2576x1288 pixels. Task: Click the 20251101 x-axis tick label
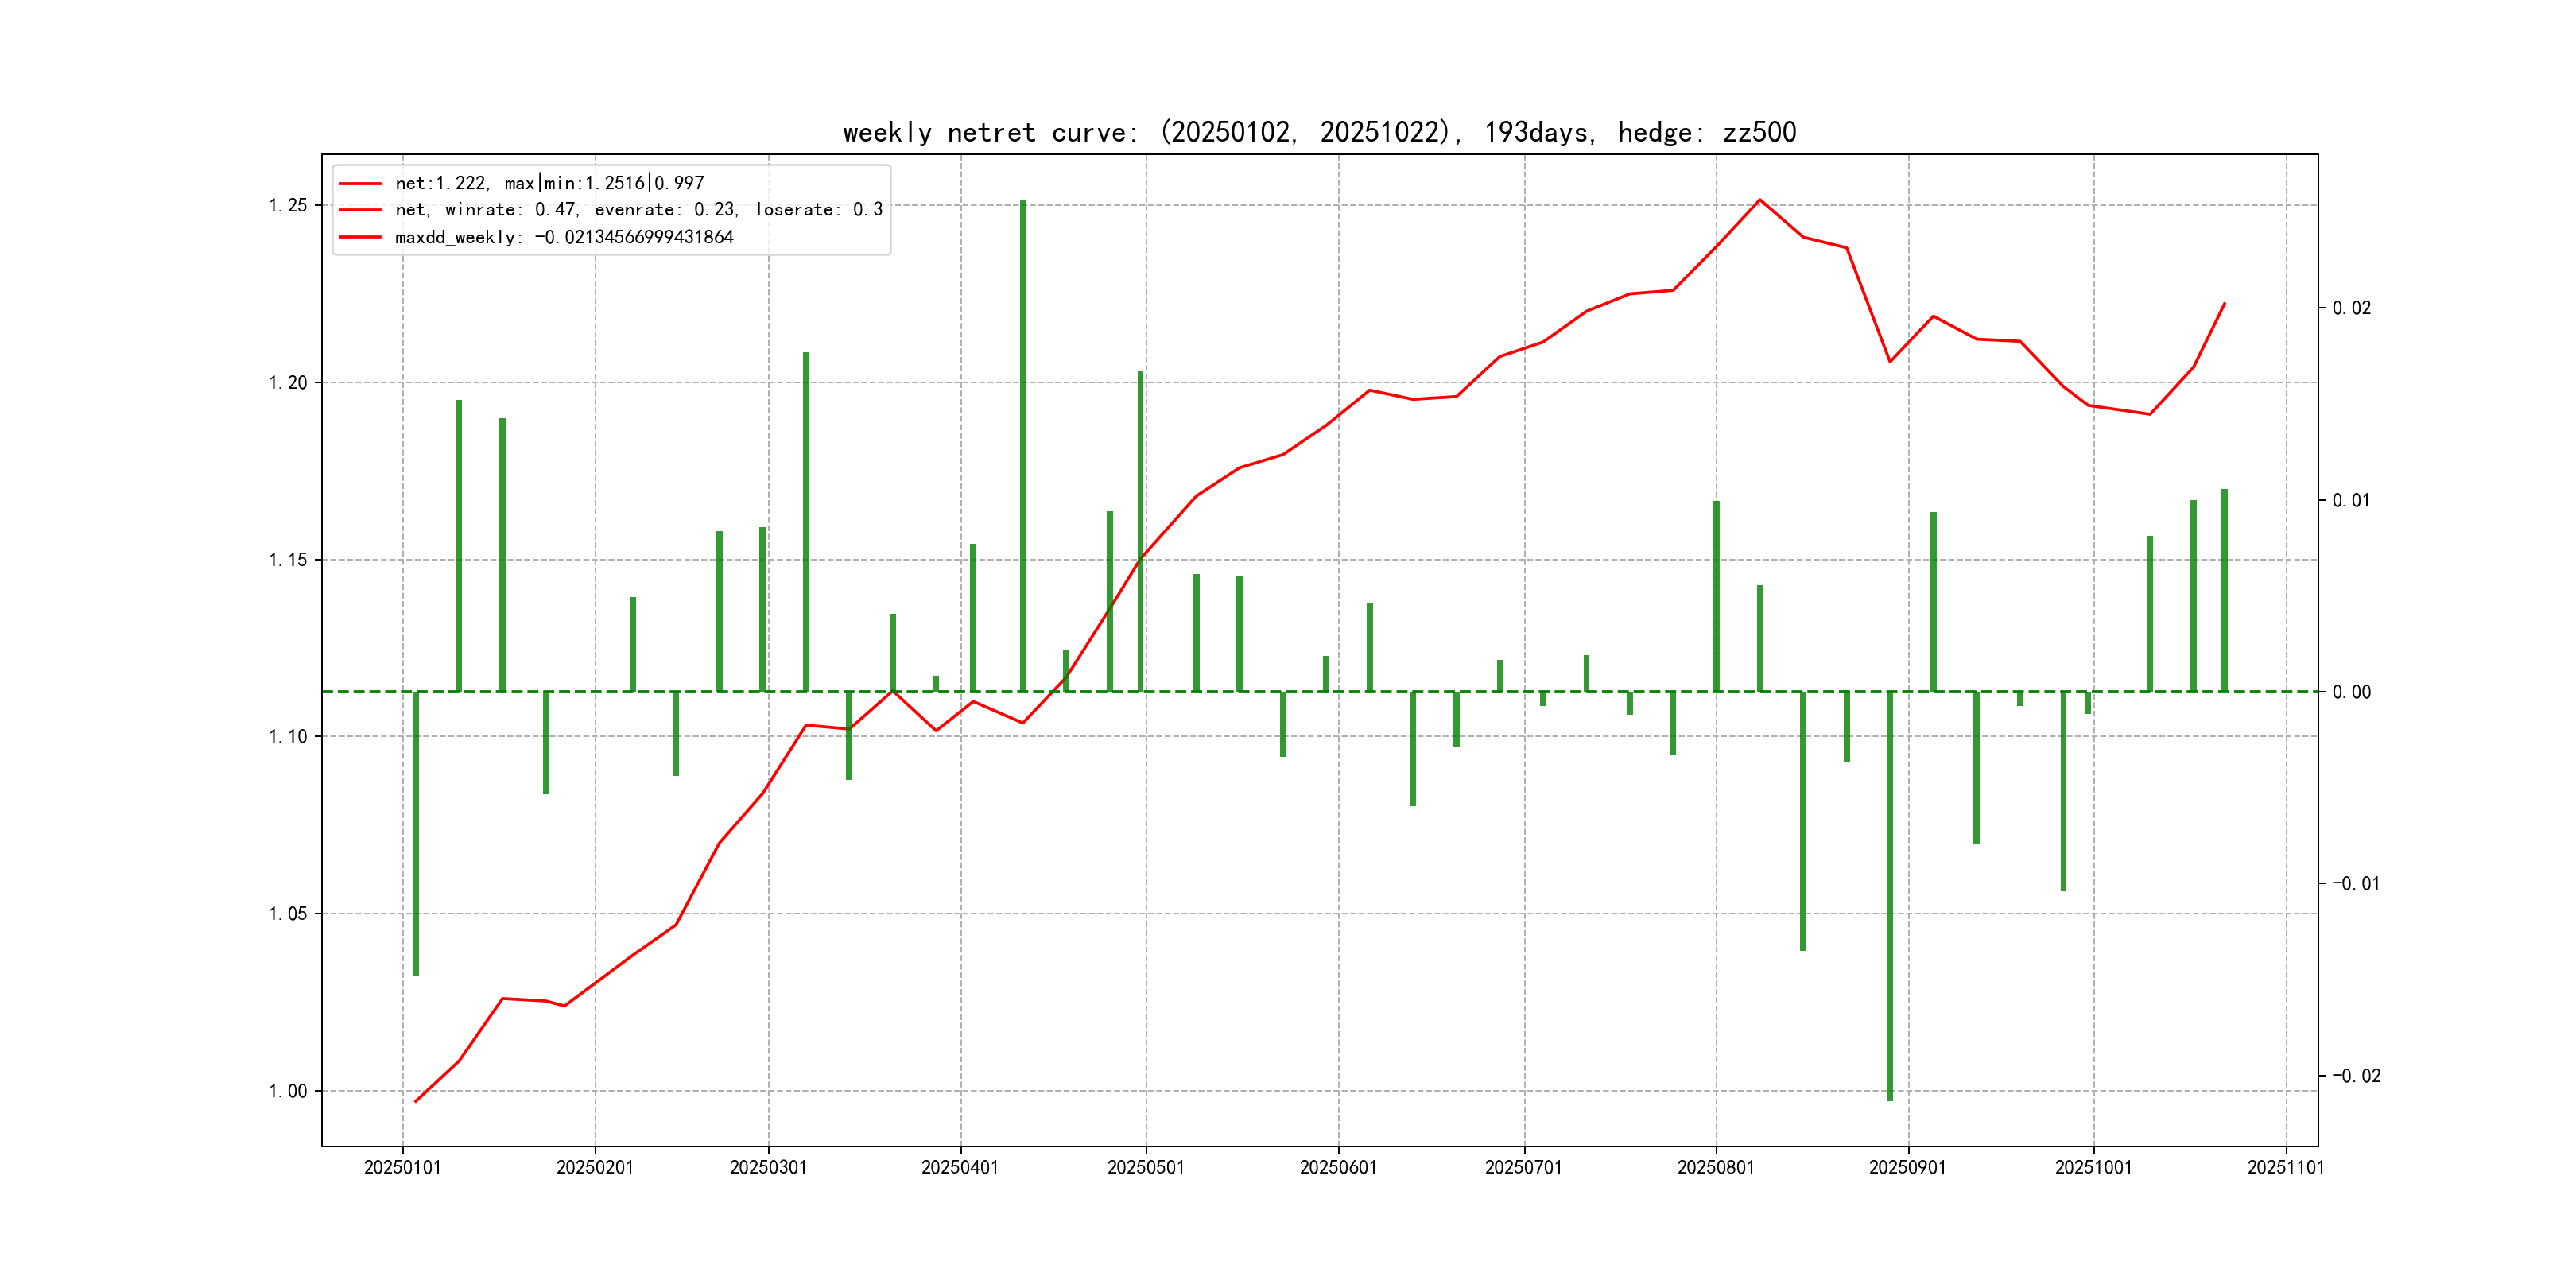point(2286,1168)
